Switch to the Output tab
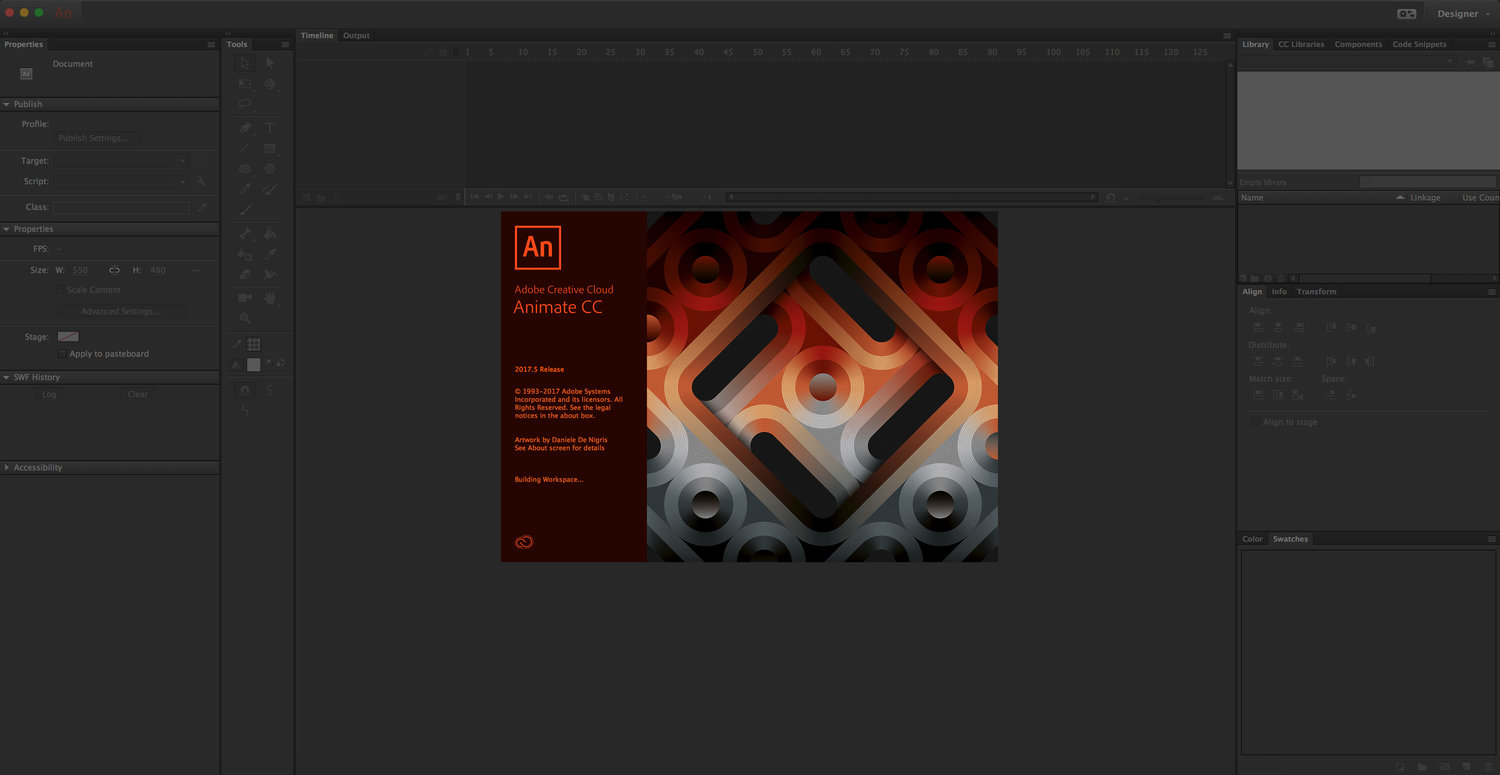This screenshot has height=775, width=1500. (356, 35)
